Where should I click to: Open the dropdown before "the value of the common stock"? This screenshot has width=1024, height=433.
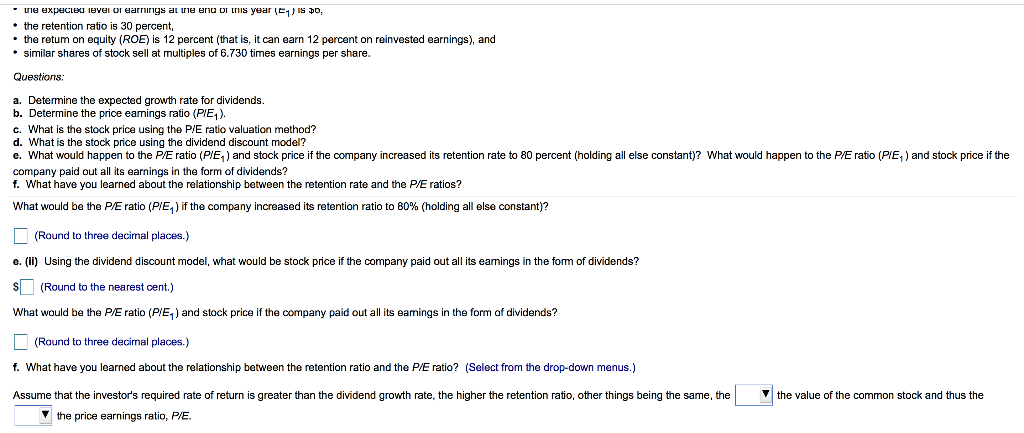point(753,395)
